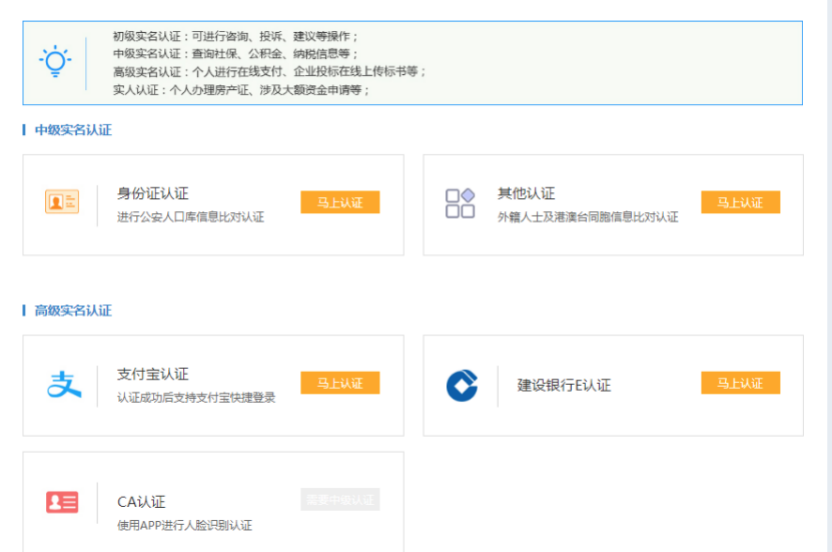The image size is (832, 552).
Task: Select the CA认证 title
Action: pos(141,502)
